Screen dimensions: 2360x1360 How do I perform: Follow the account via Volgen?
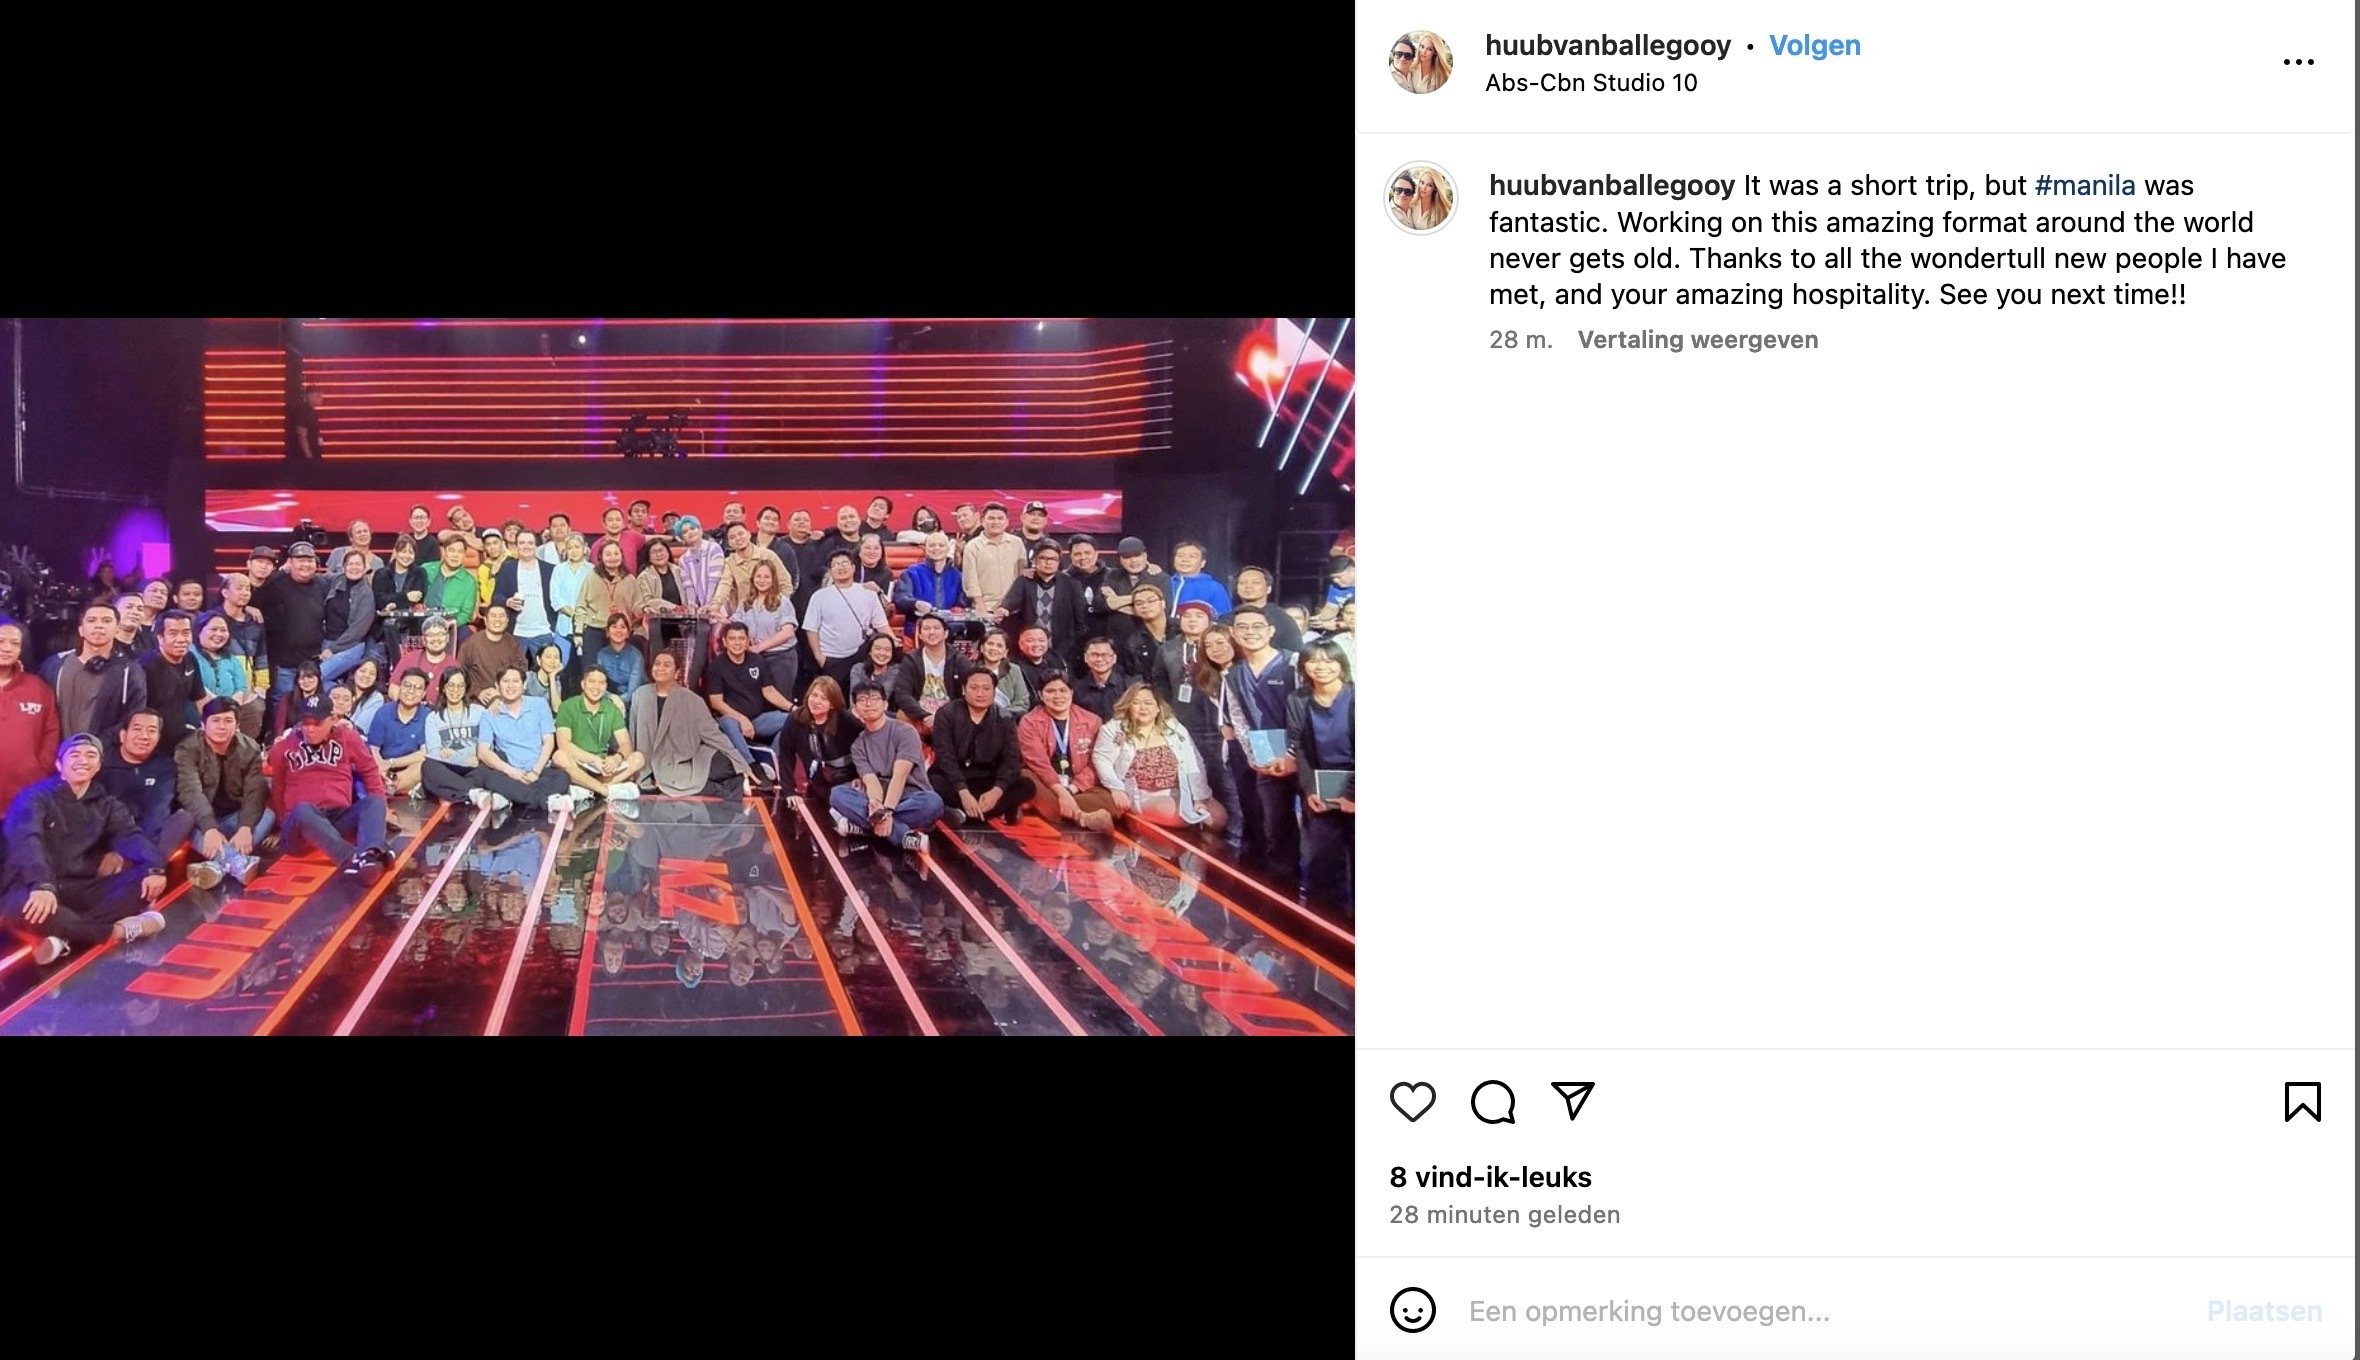(1814, 45)
